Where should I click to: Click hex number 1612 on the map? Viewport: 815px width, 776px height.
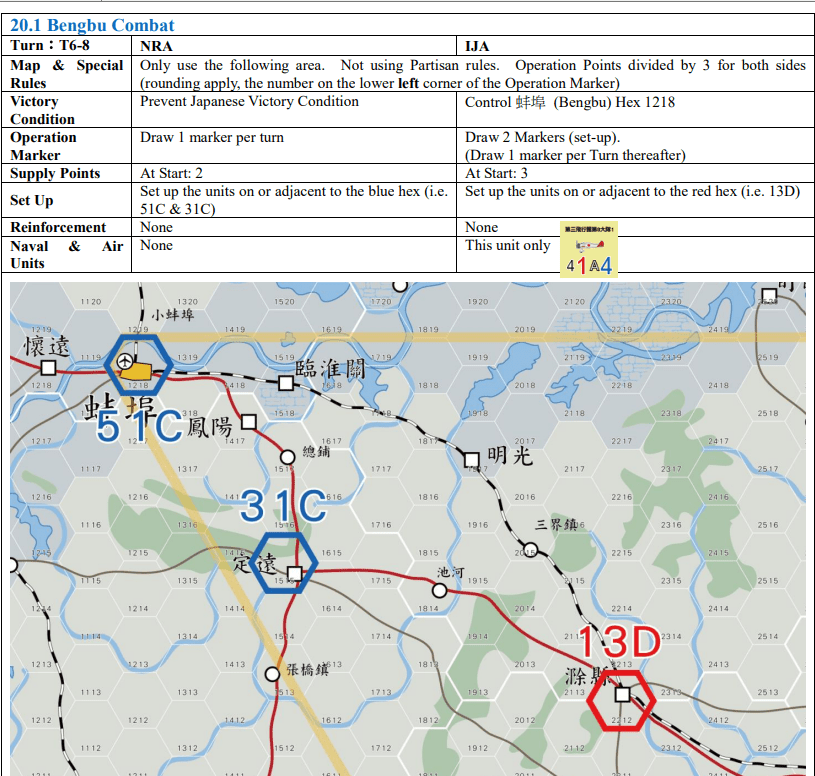pyautogui.click(x=332, y=720)
